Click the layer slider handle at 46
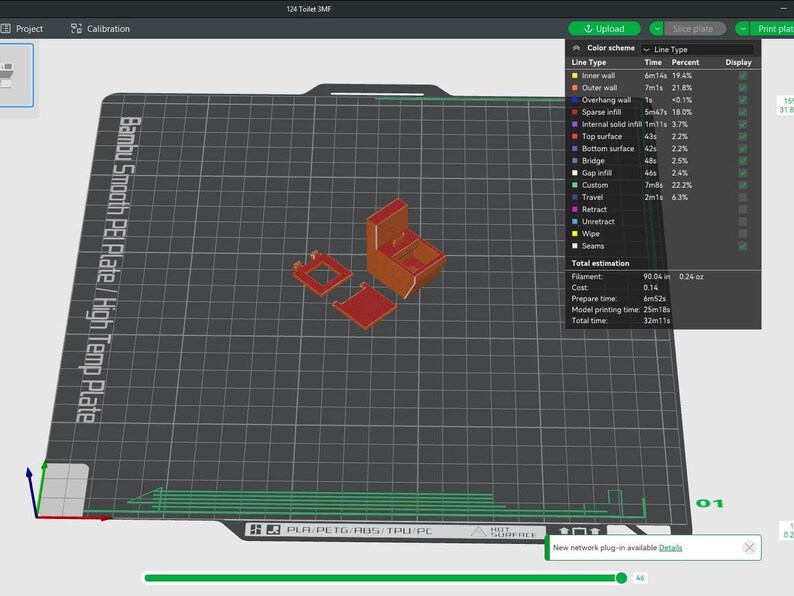This screenshot has height=596, width=794. [621, 578]
